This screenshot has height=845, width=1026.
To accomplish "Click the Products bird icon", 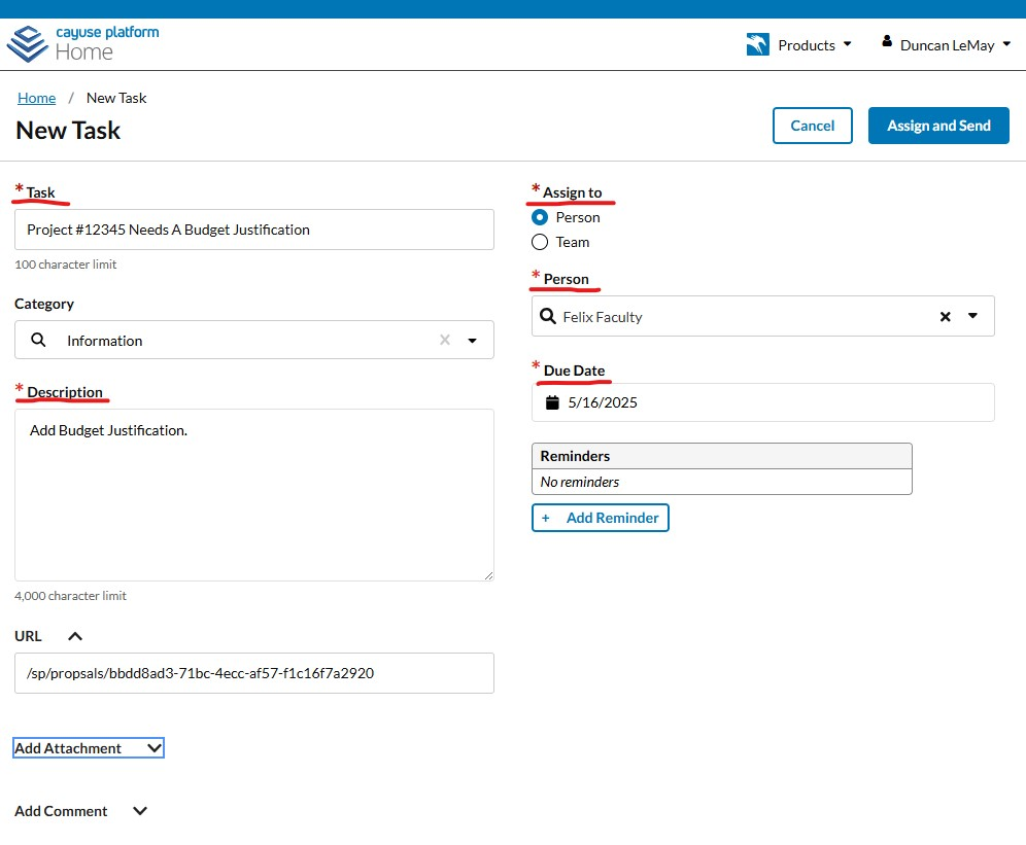I will (x=758, y=45).
